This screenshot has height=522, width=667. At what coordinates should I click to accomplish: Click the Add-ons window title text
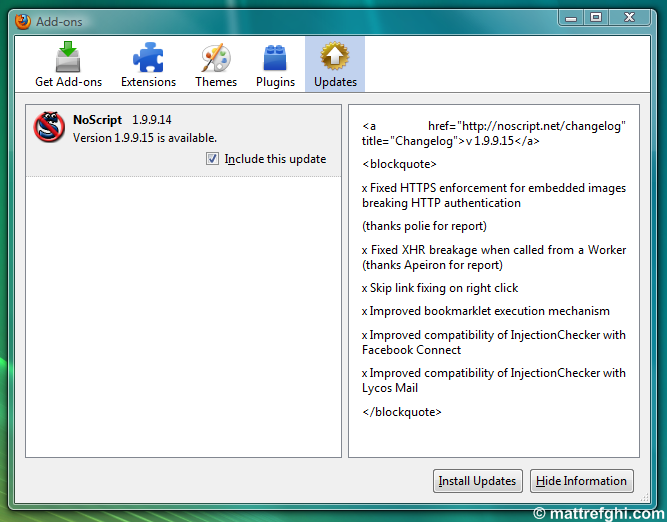click(x=59, y=22)
